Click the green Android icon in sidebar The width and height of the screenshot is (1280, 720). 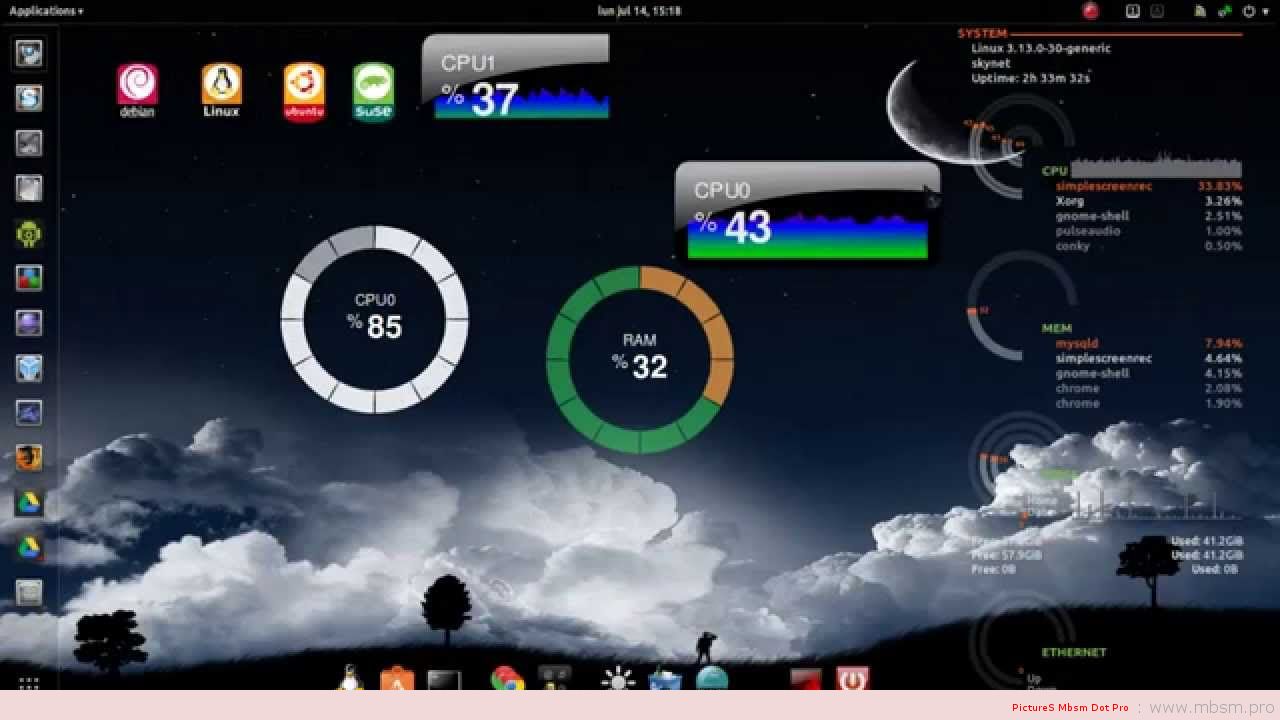[29, 234]
